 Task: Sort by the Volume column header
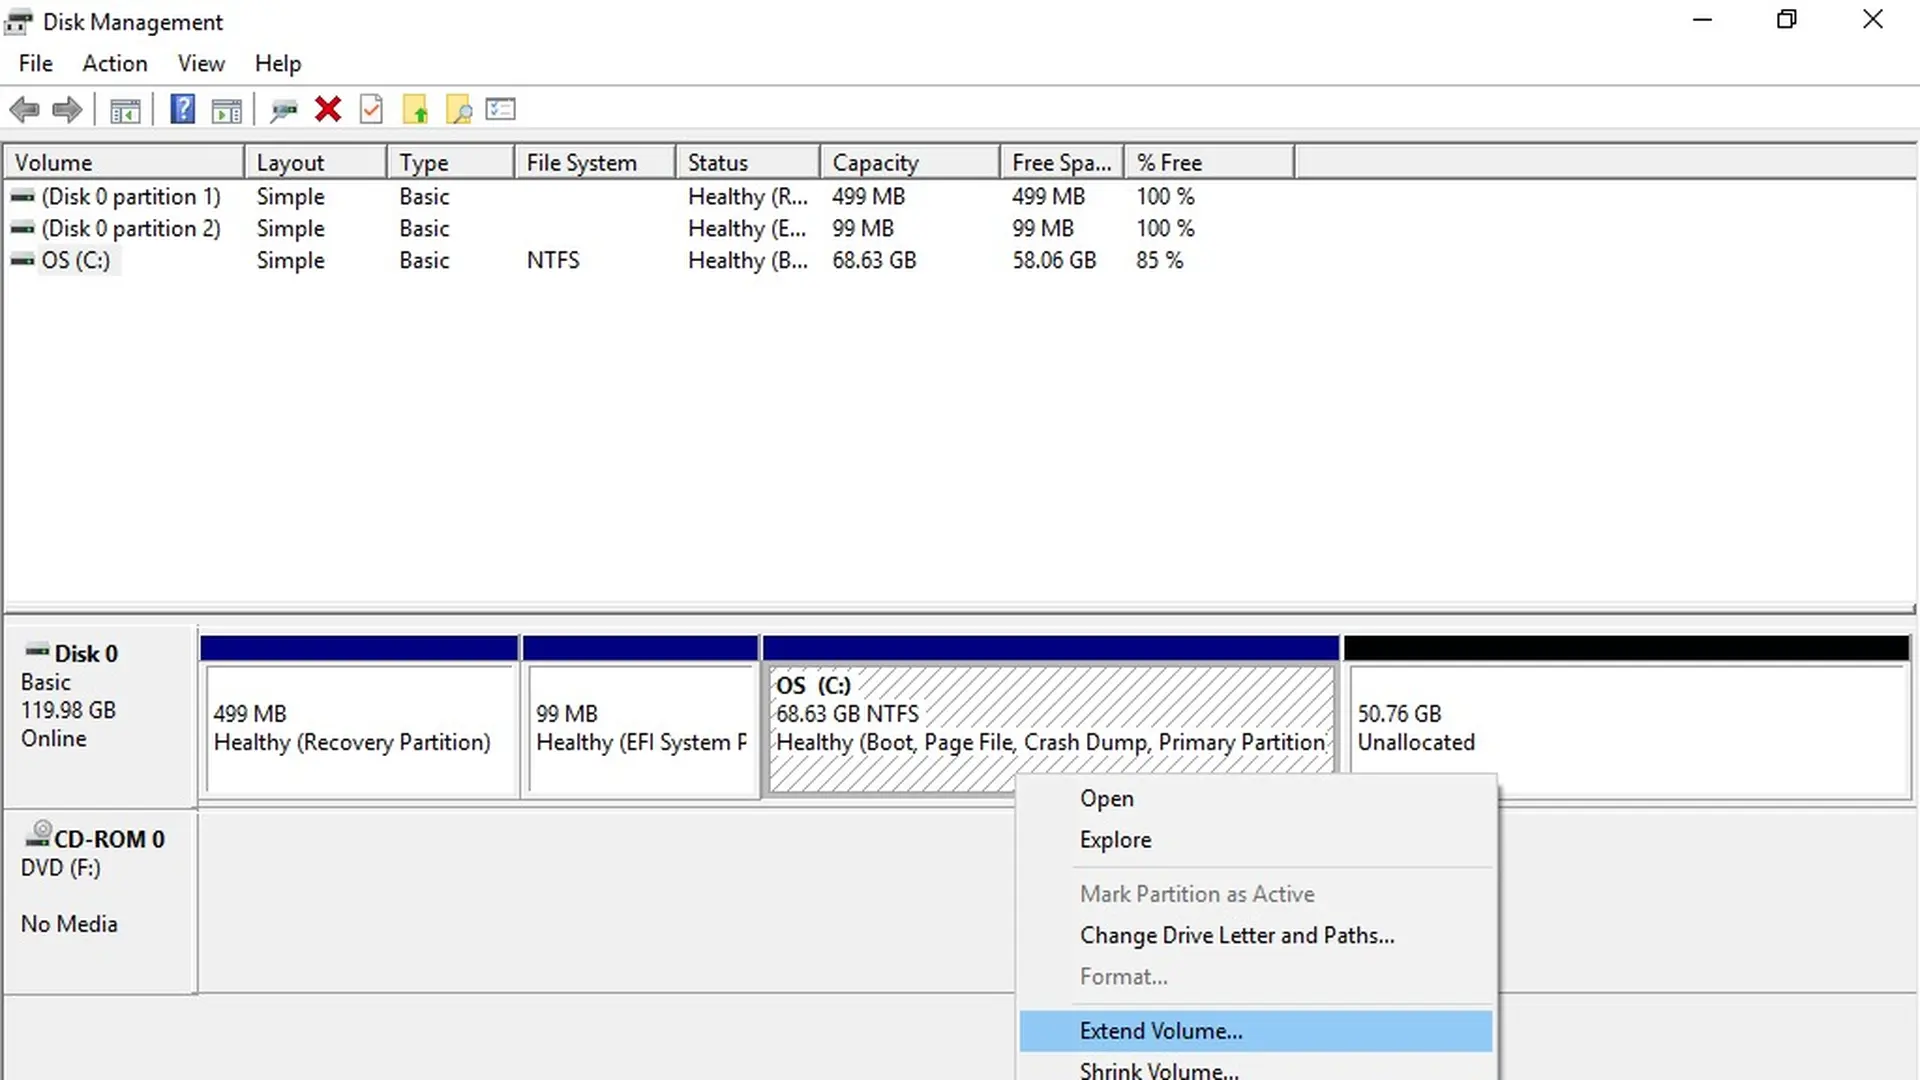click(x=124, y=162)
